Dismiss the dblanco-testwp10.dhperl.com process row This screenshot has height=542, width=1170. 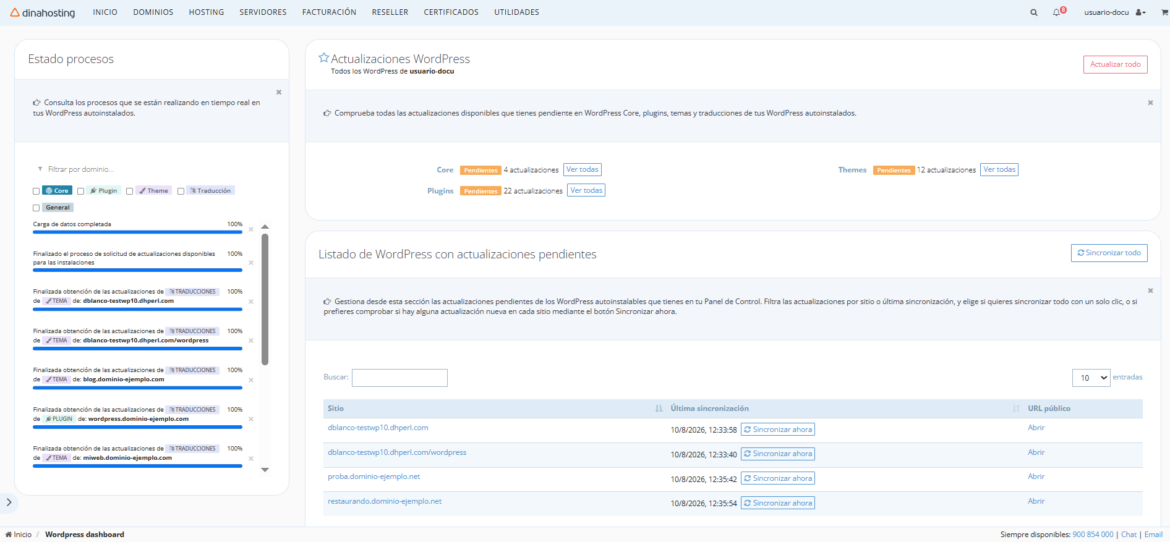(251, 301)
